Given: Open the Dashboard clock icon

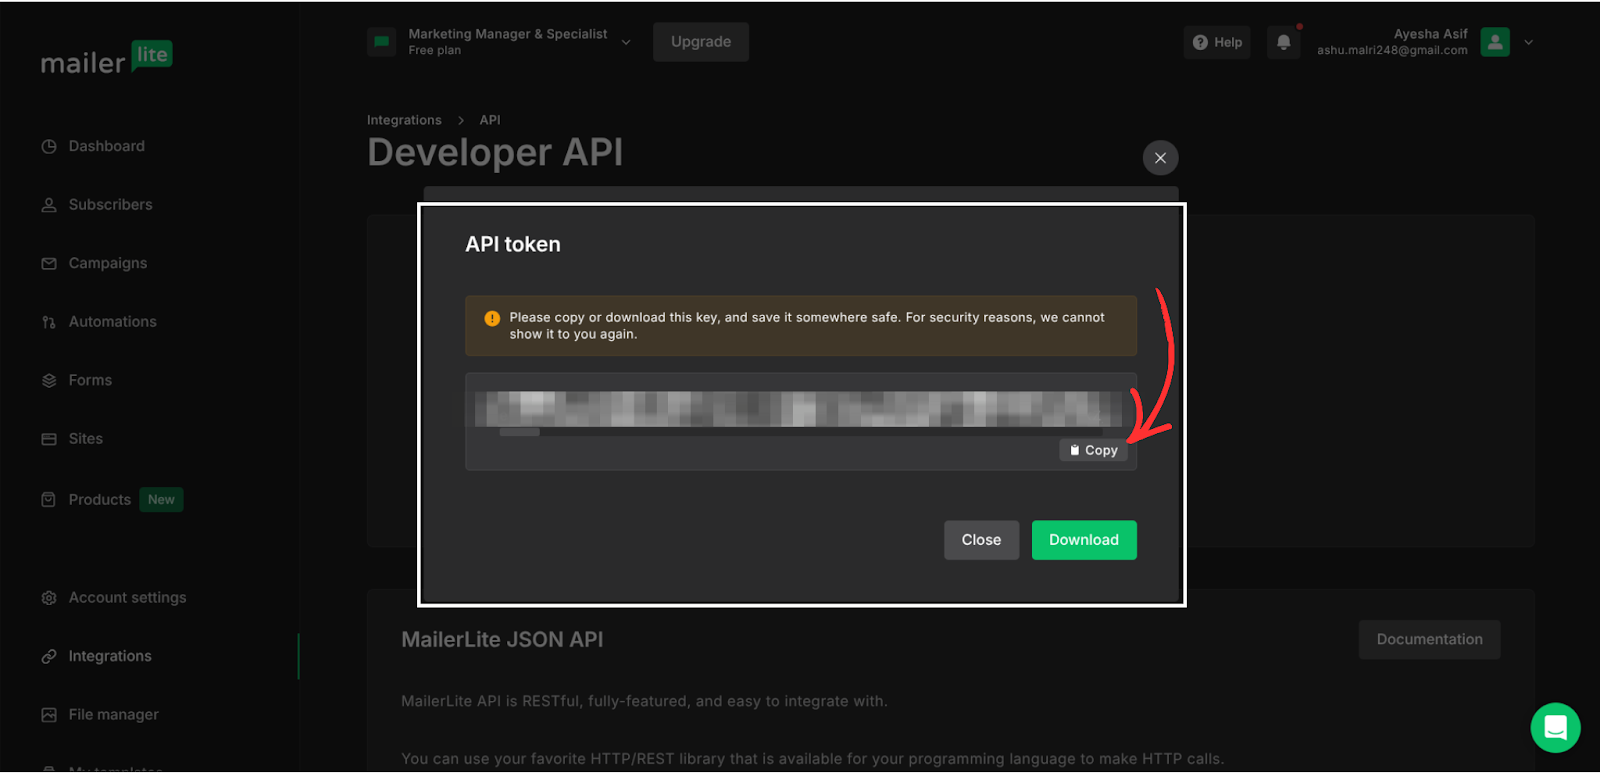Looking at the screenshot, I should (49, 146).
